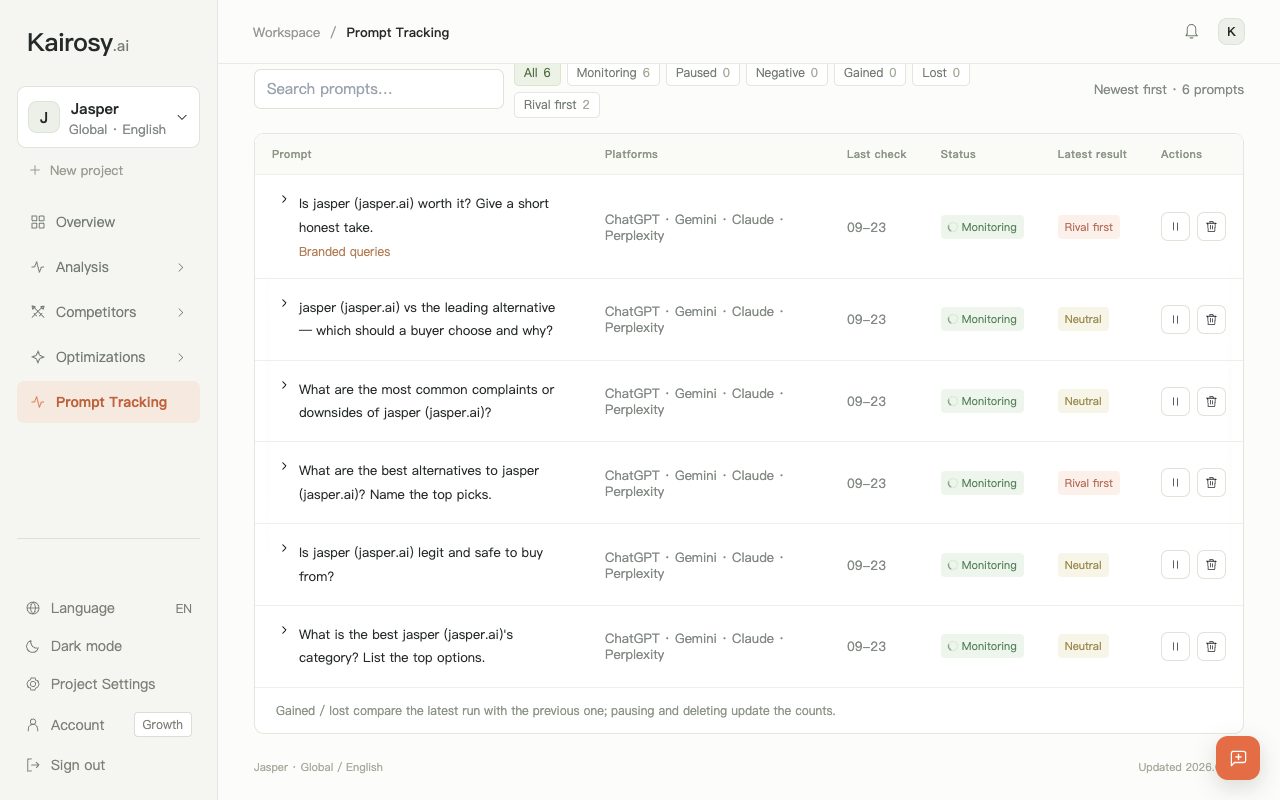1280x800 pixels.
Task: Expand the "worth it" prompt row
Action: (284, 200)
